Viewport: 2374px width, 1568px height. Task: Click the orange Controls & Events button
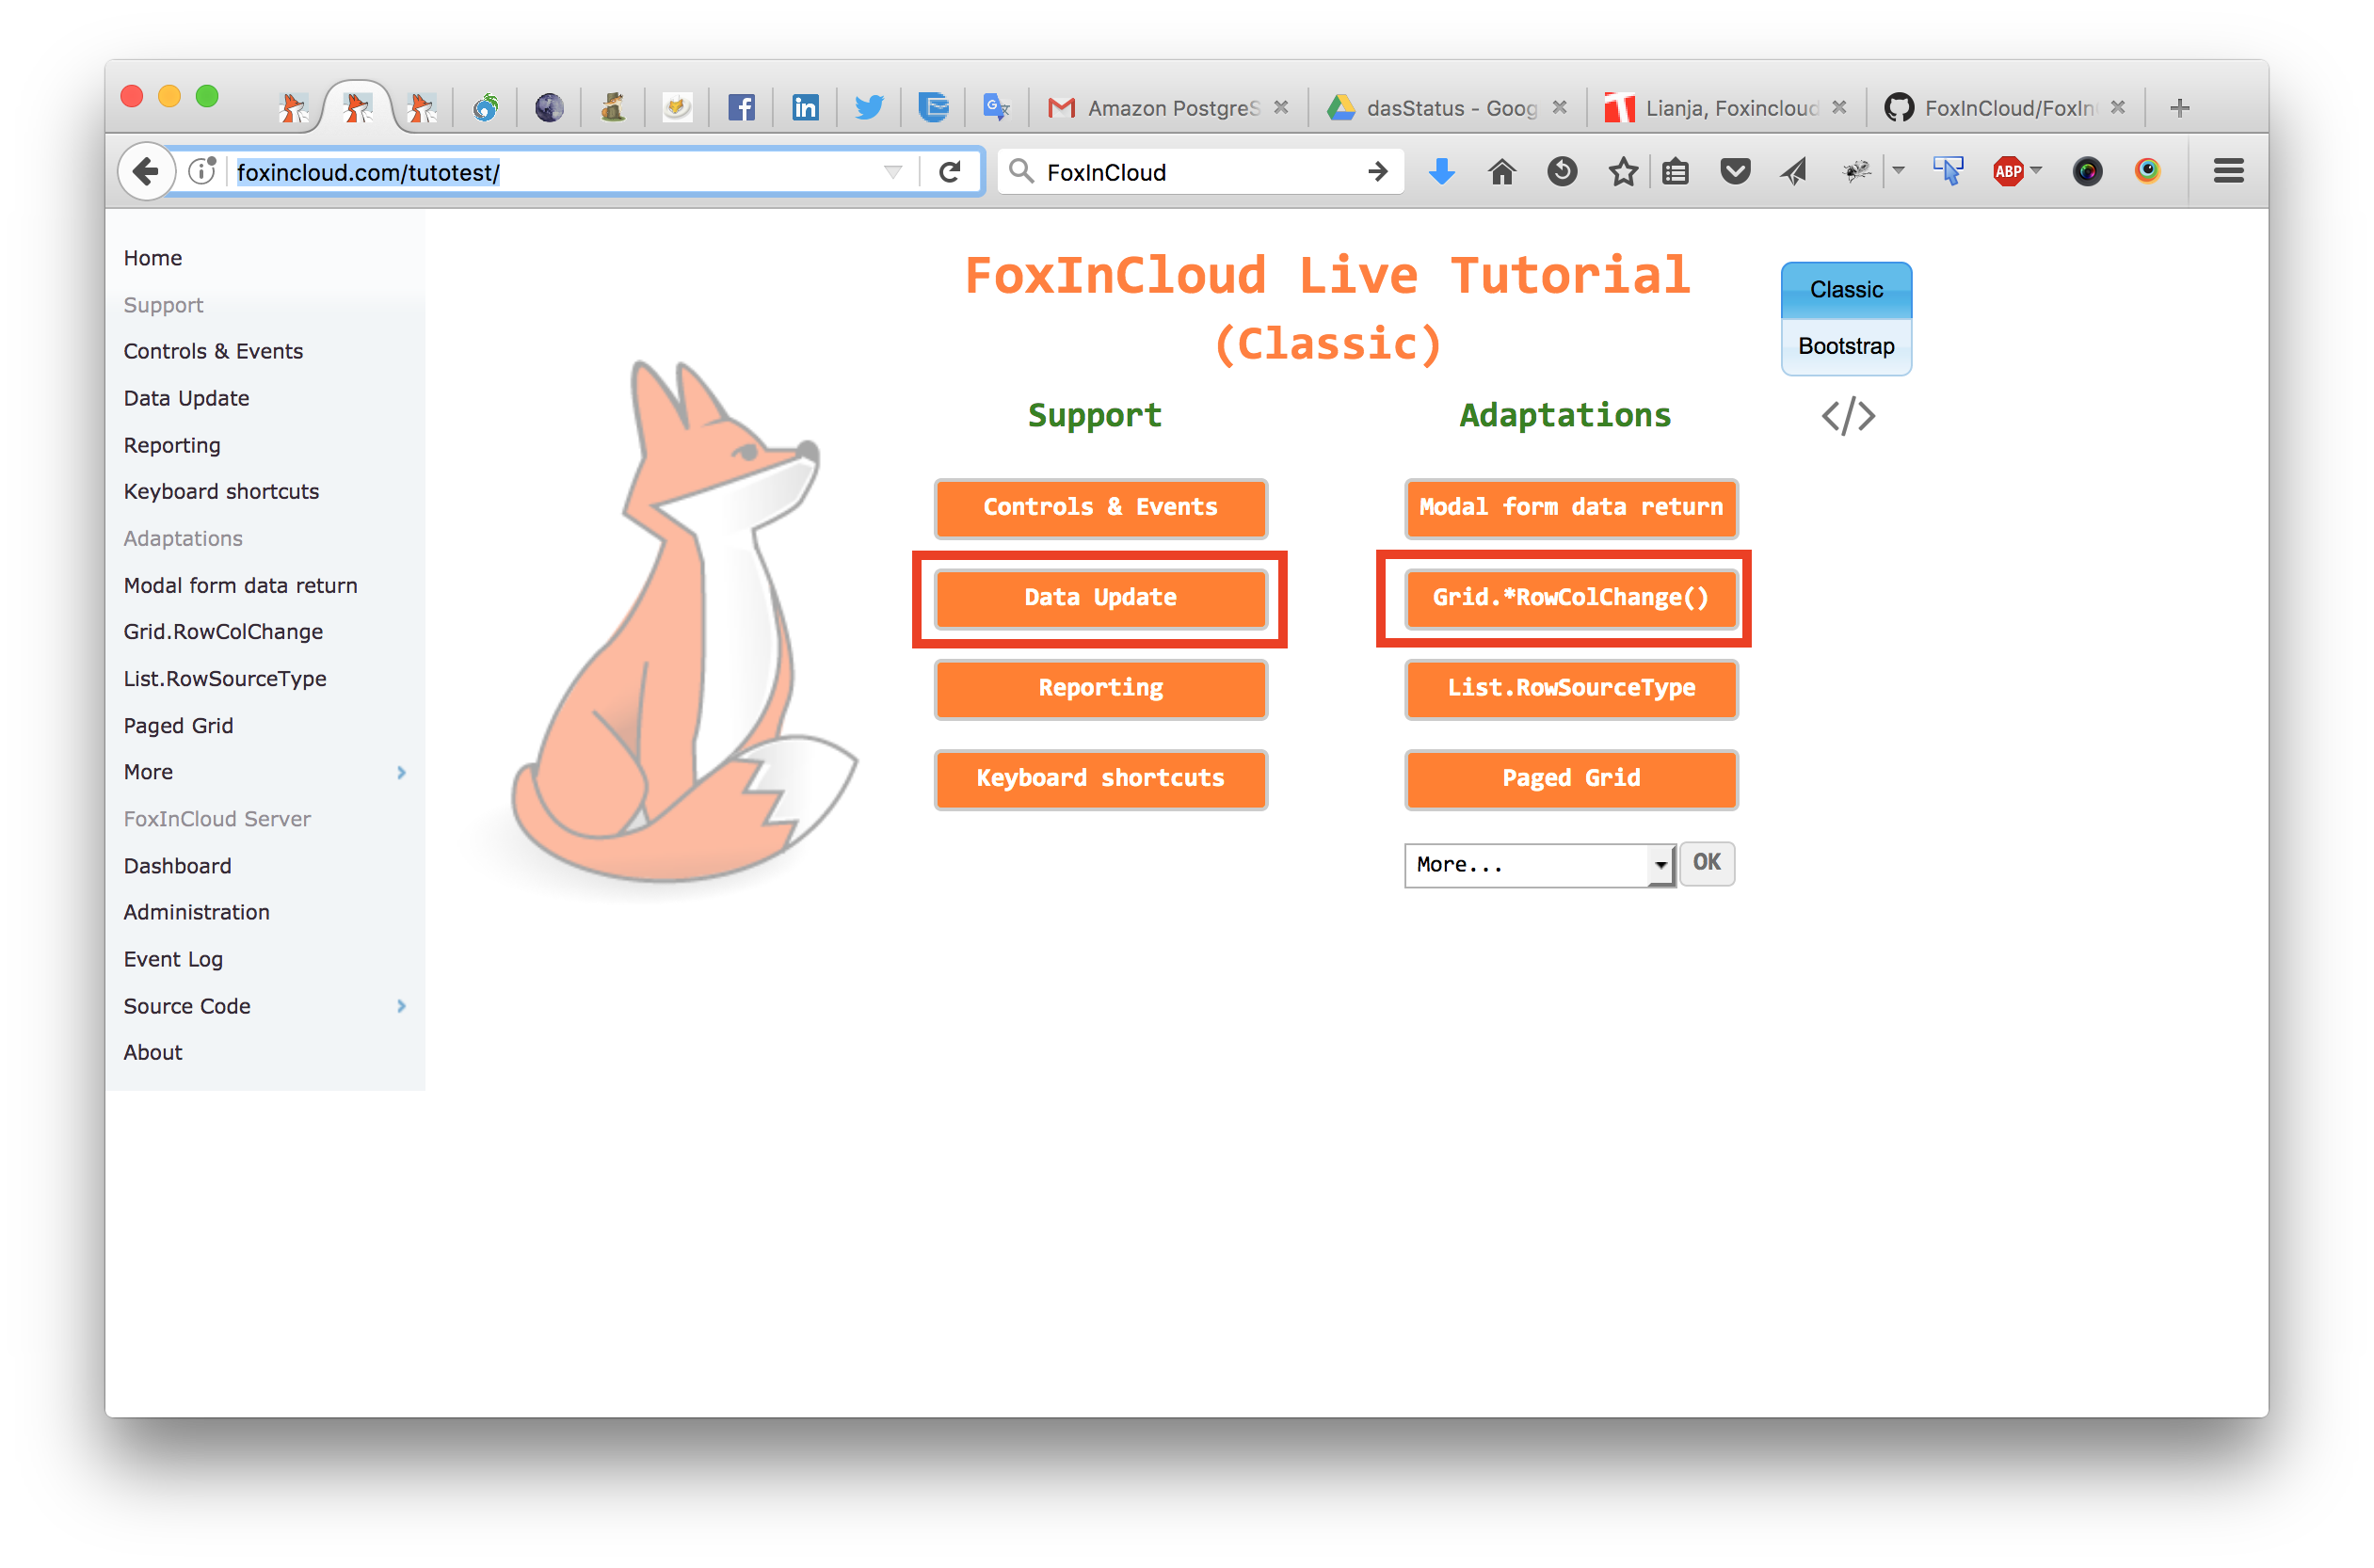[x=1100, y=508]
